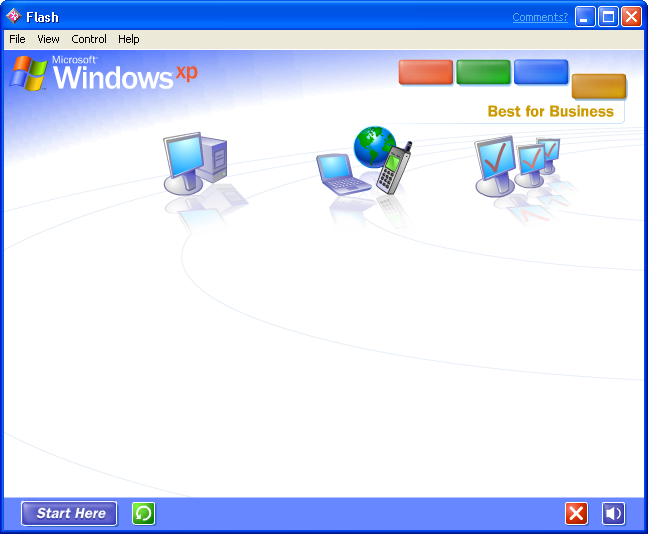Click the Best for Business heading
The height and width of the screenshot is (534, 648).
tap(550, 112)
